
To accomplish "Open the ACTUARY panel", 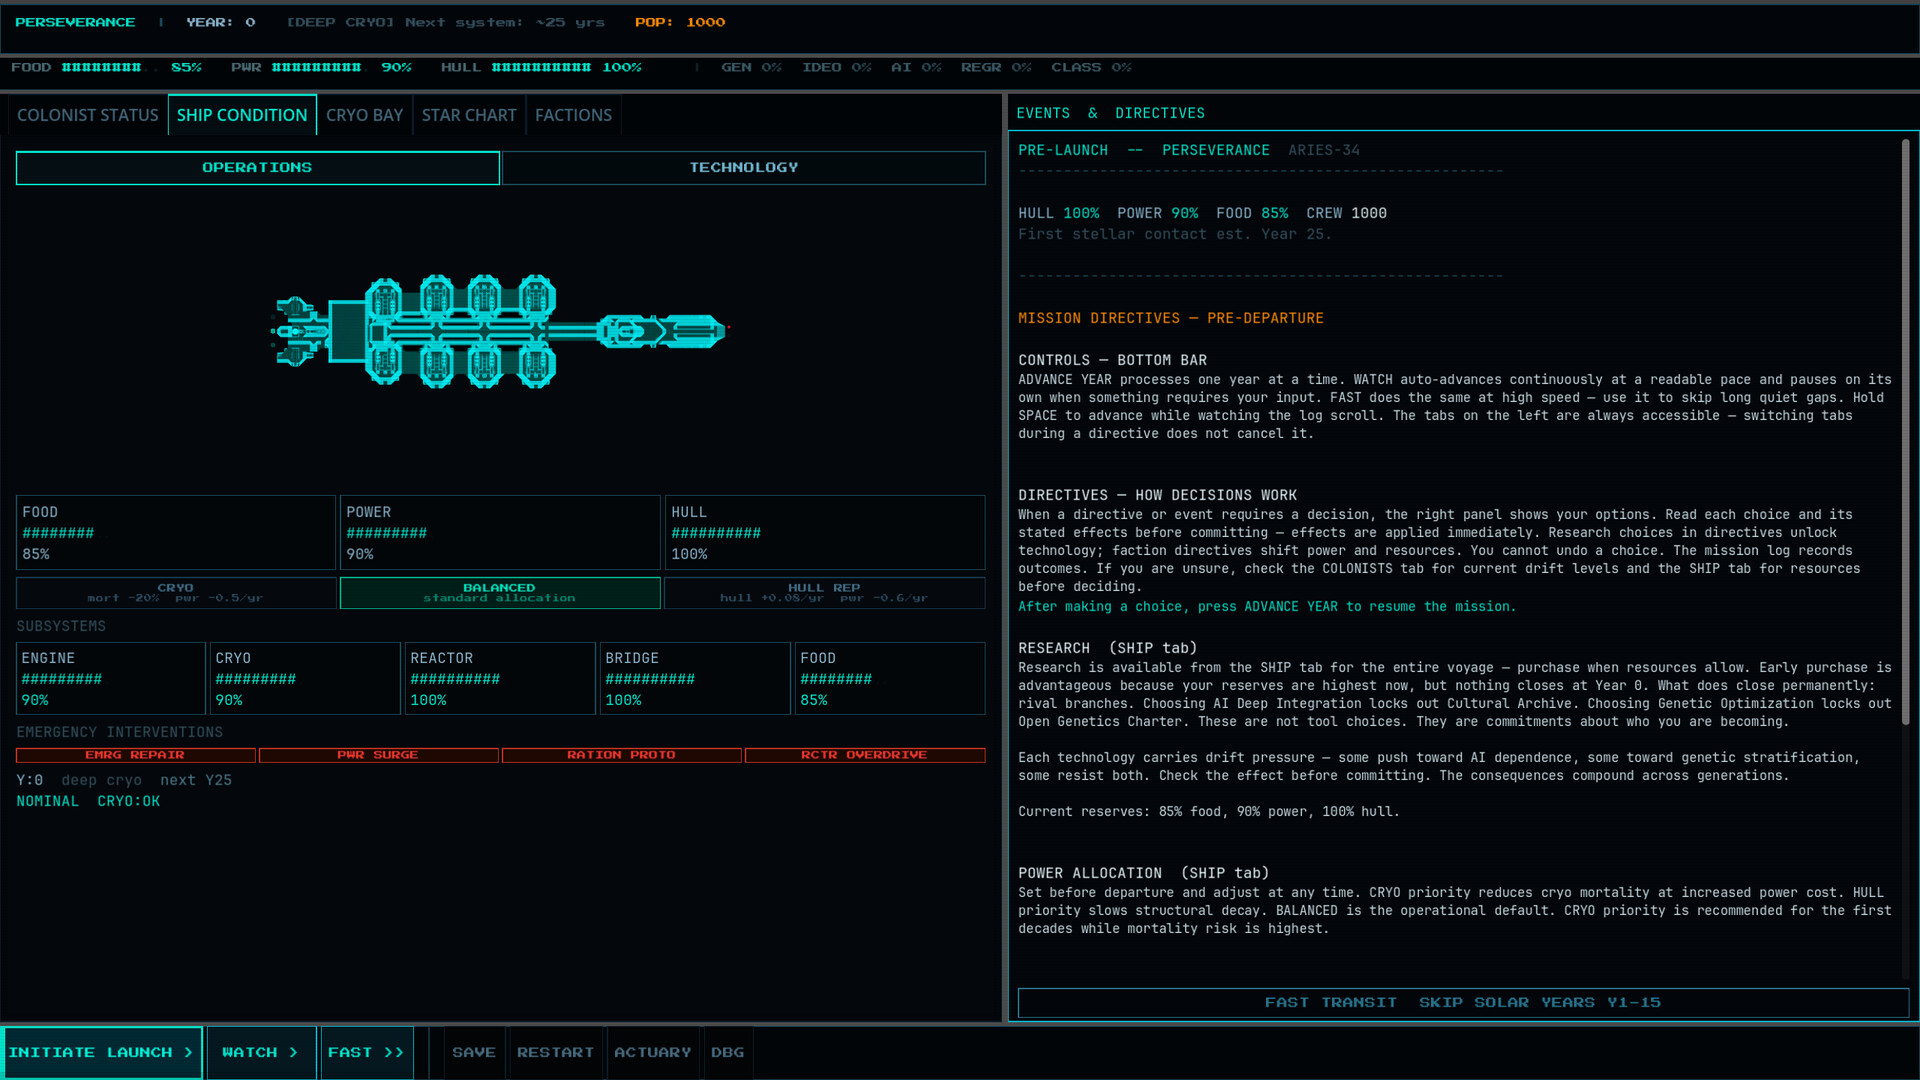I will click(652, 1051).
